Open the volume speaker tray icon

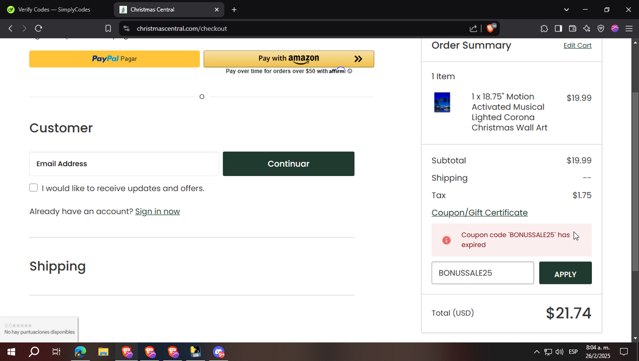(x=560, y=352)
